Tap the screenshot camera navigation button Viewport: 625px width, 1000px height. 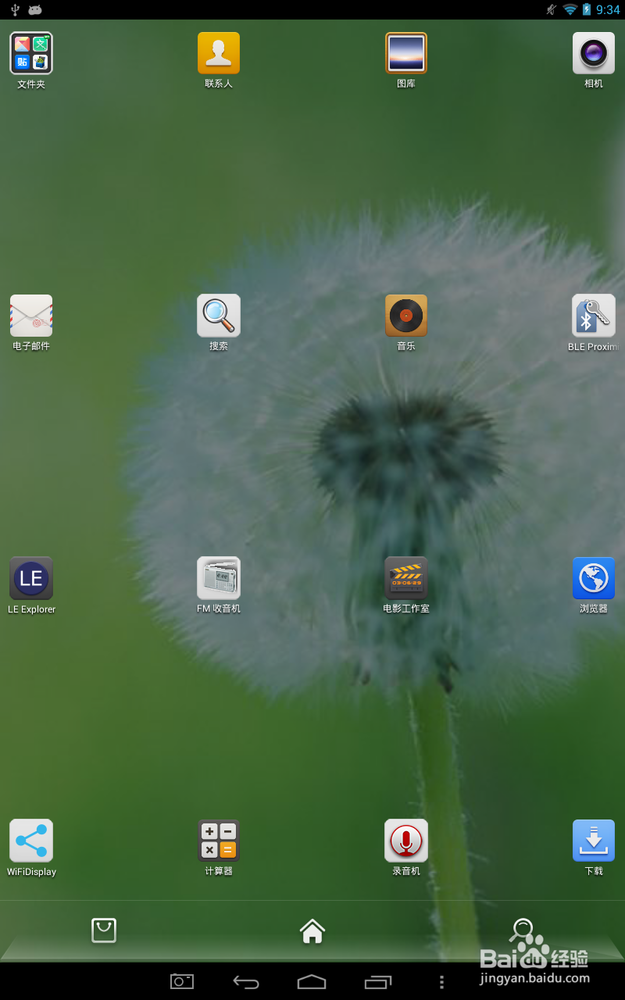pos(182,982)
